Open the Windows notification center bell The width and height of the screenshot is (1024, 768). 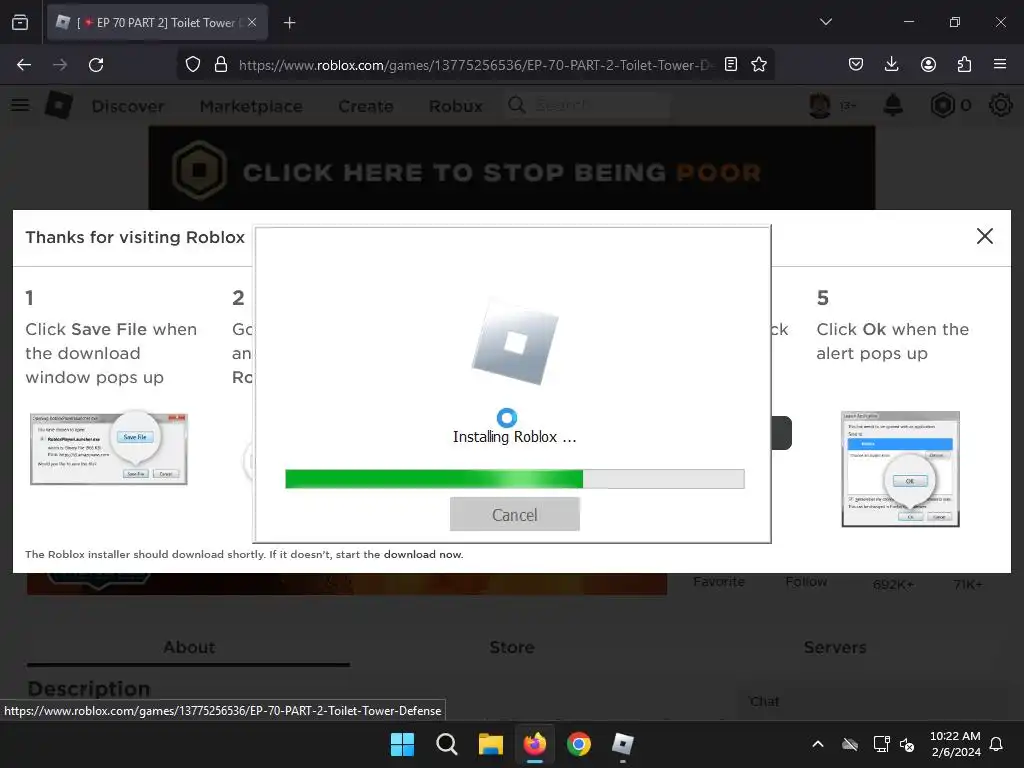[997, 744]
